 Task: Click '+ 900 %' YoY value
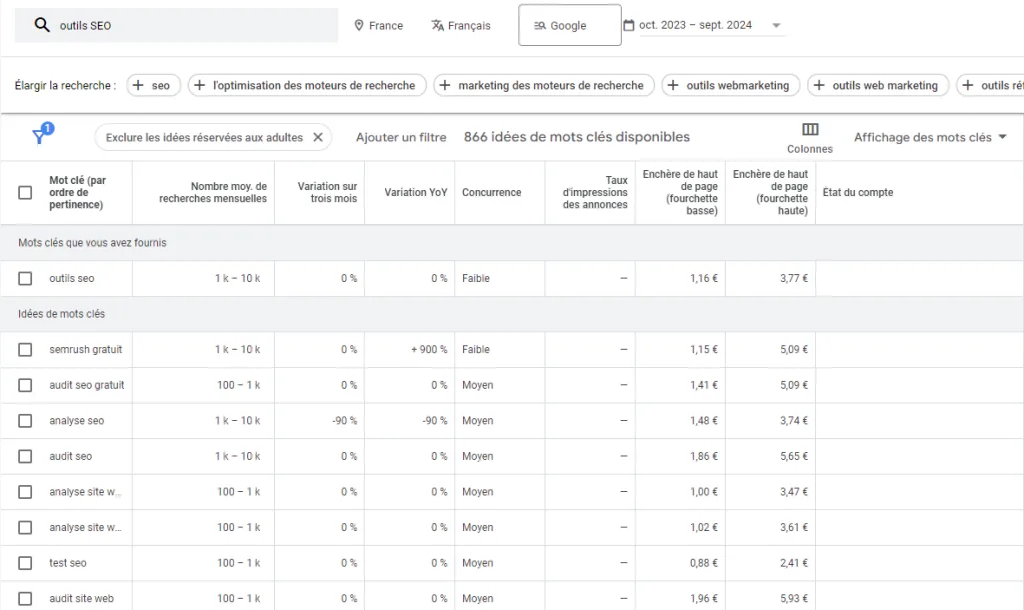(x=429, y=349)
